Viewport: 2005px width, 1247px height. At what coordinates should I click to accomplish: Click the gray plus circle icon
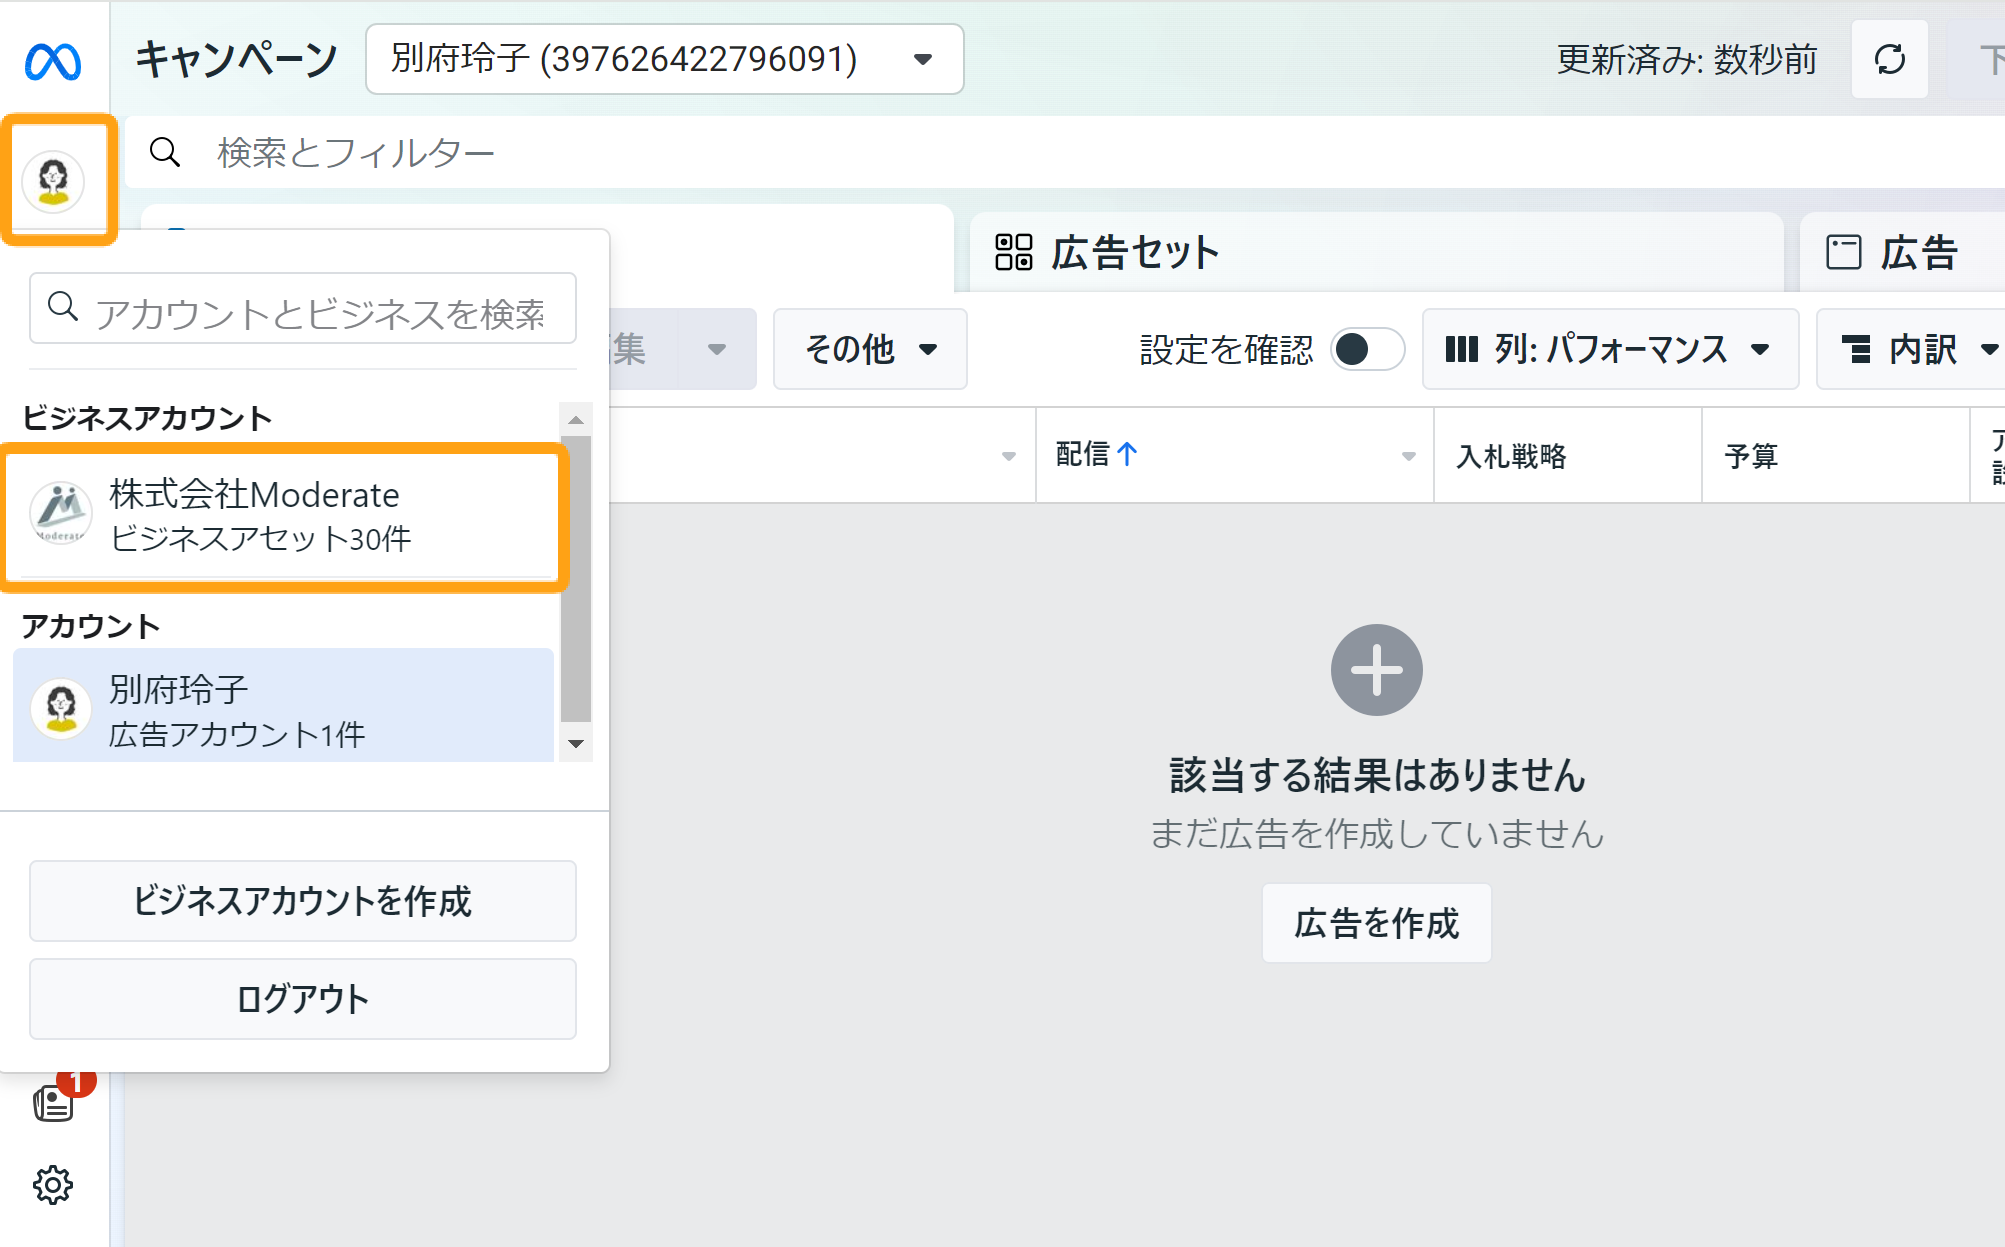pyautogui.click(x=1376, y=670)
